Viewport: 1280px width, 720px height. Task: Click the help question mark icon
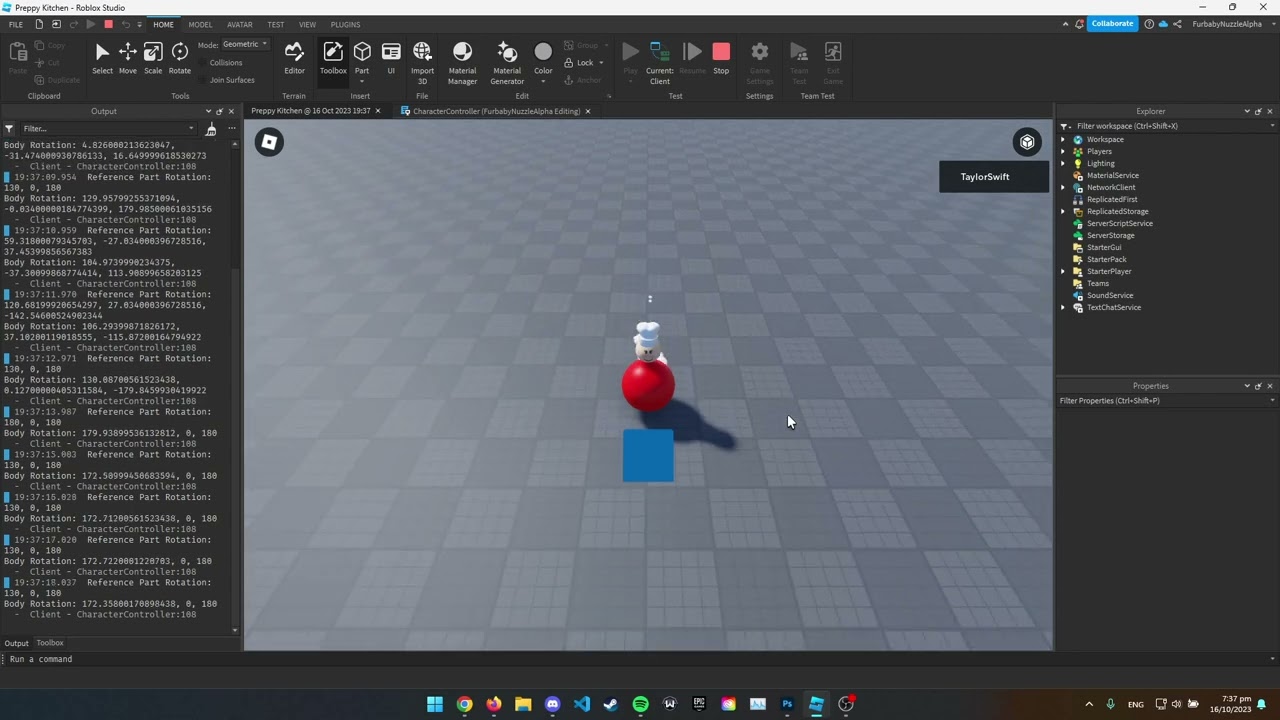1149,24
